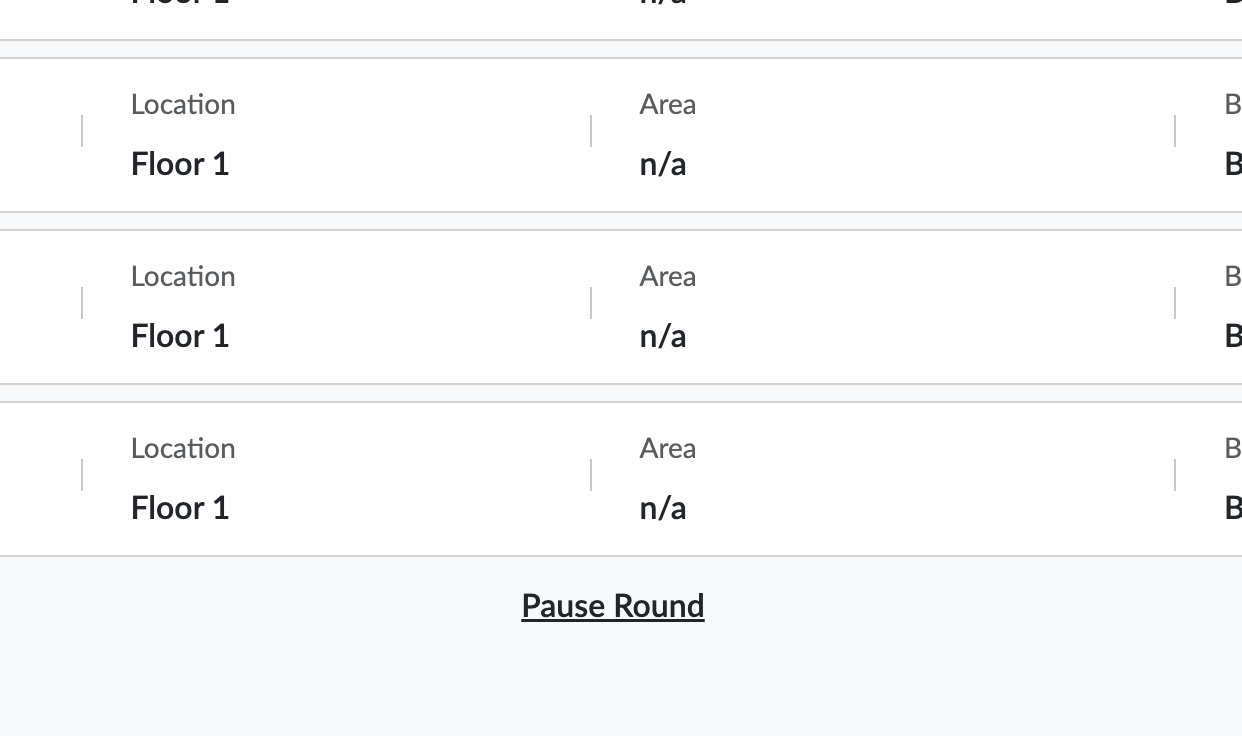Image resolution: width=1242 pixels, height=736 pixels.
Task: Click cut-off B column label in middle row
Action: tap(1233, 277)
